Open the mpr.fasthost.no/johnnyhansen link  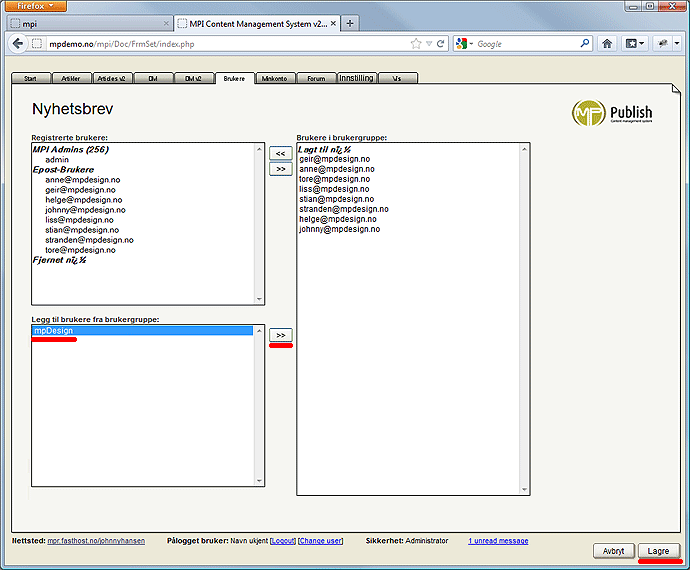point(96,541)
